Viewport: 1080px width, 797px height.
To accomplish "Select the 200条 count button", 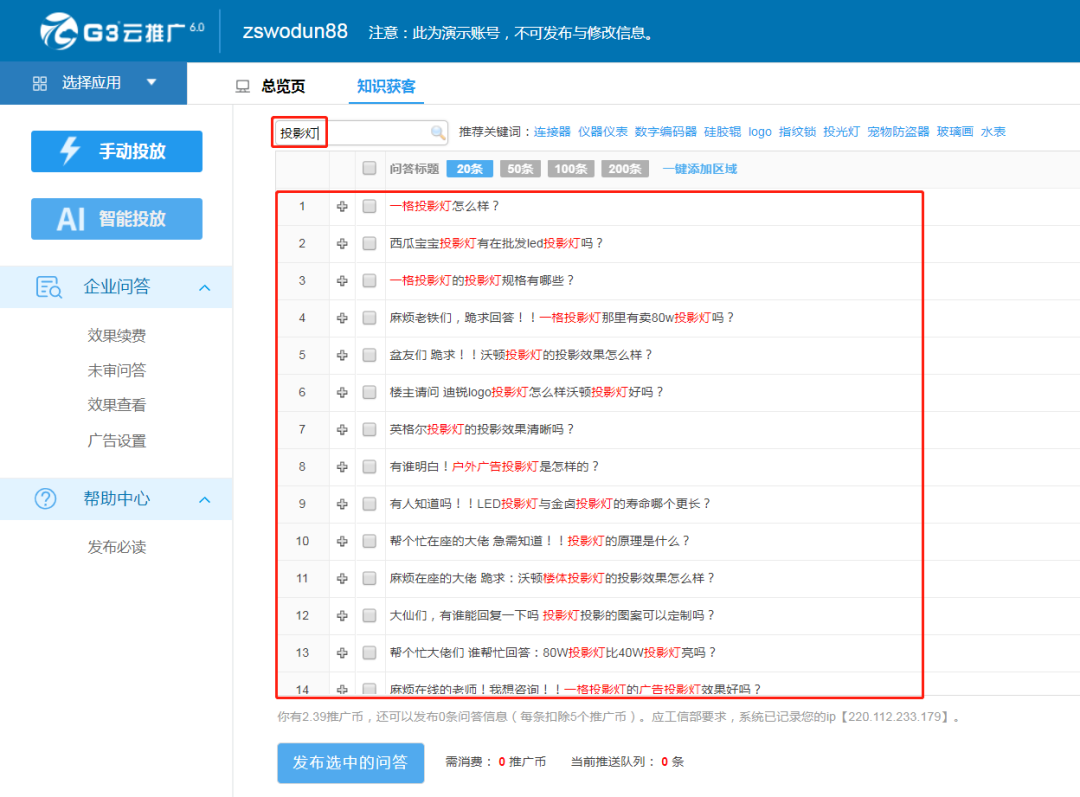I will coord(625,169).
